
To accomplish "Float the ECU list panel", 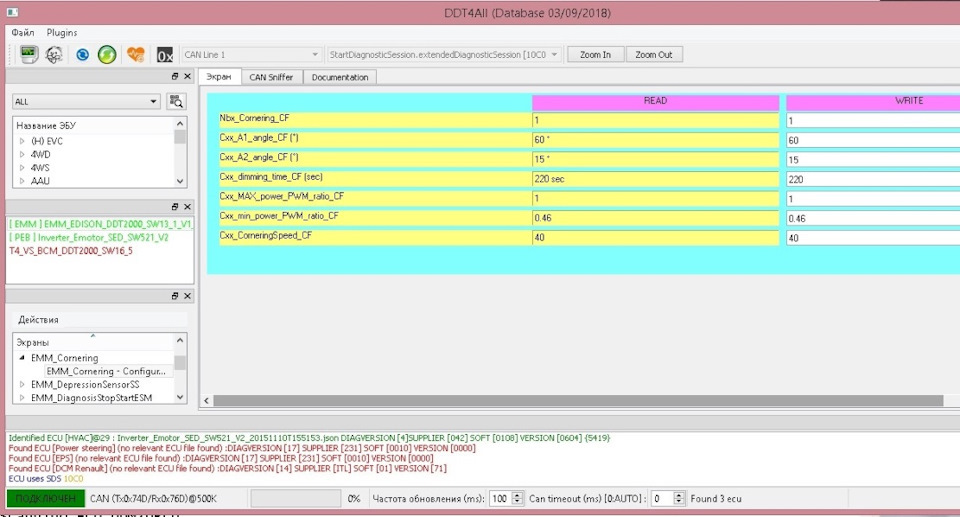I will coord(174,77).
